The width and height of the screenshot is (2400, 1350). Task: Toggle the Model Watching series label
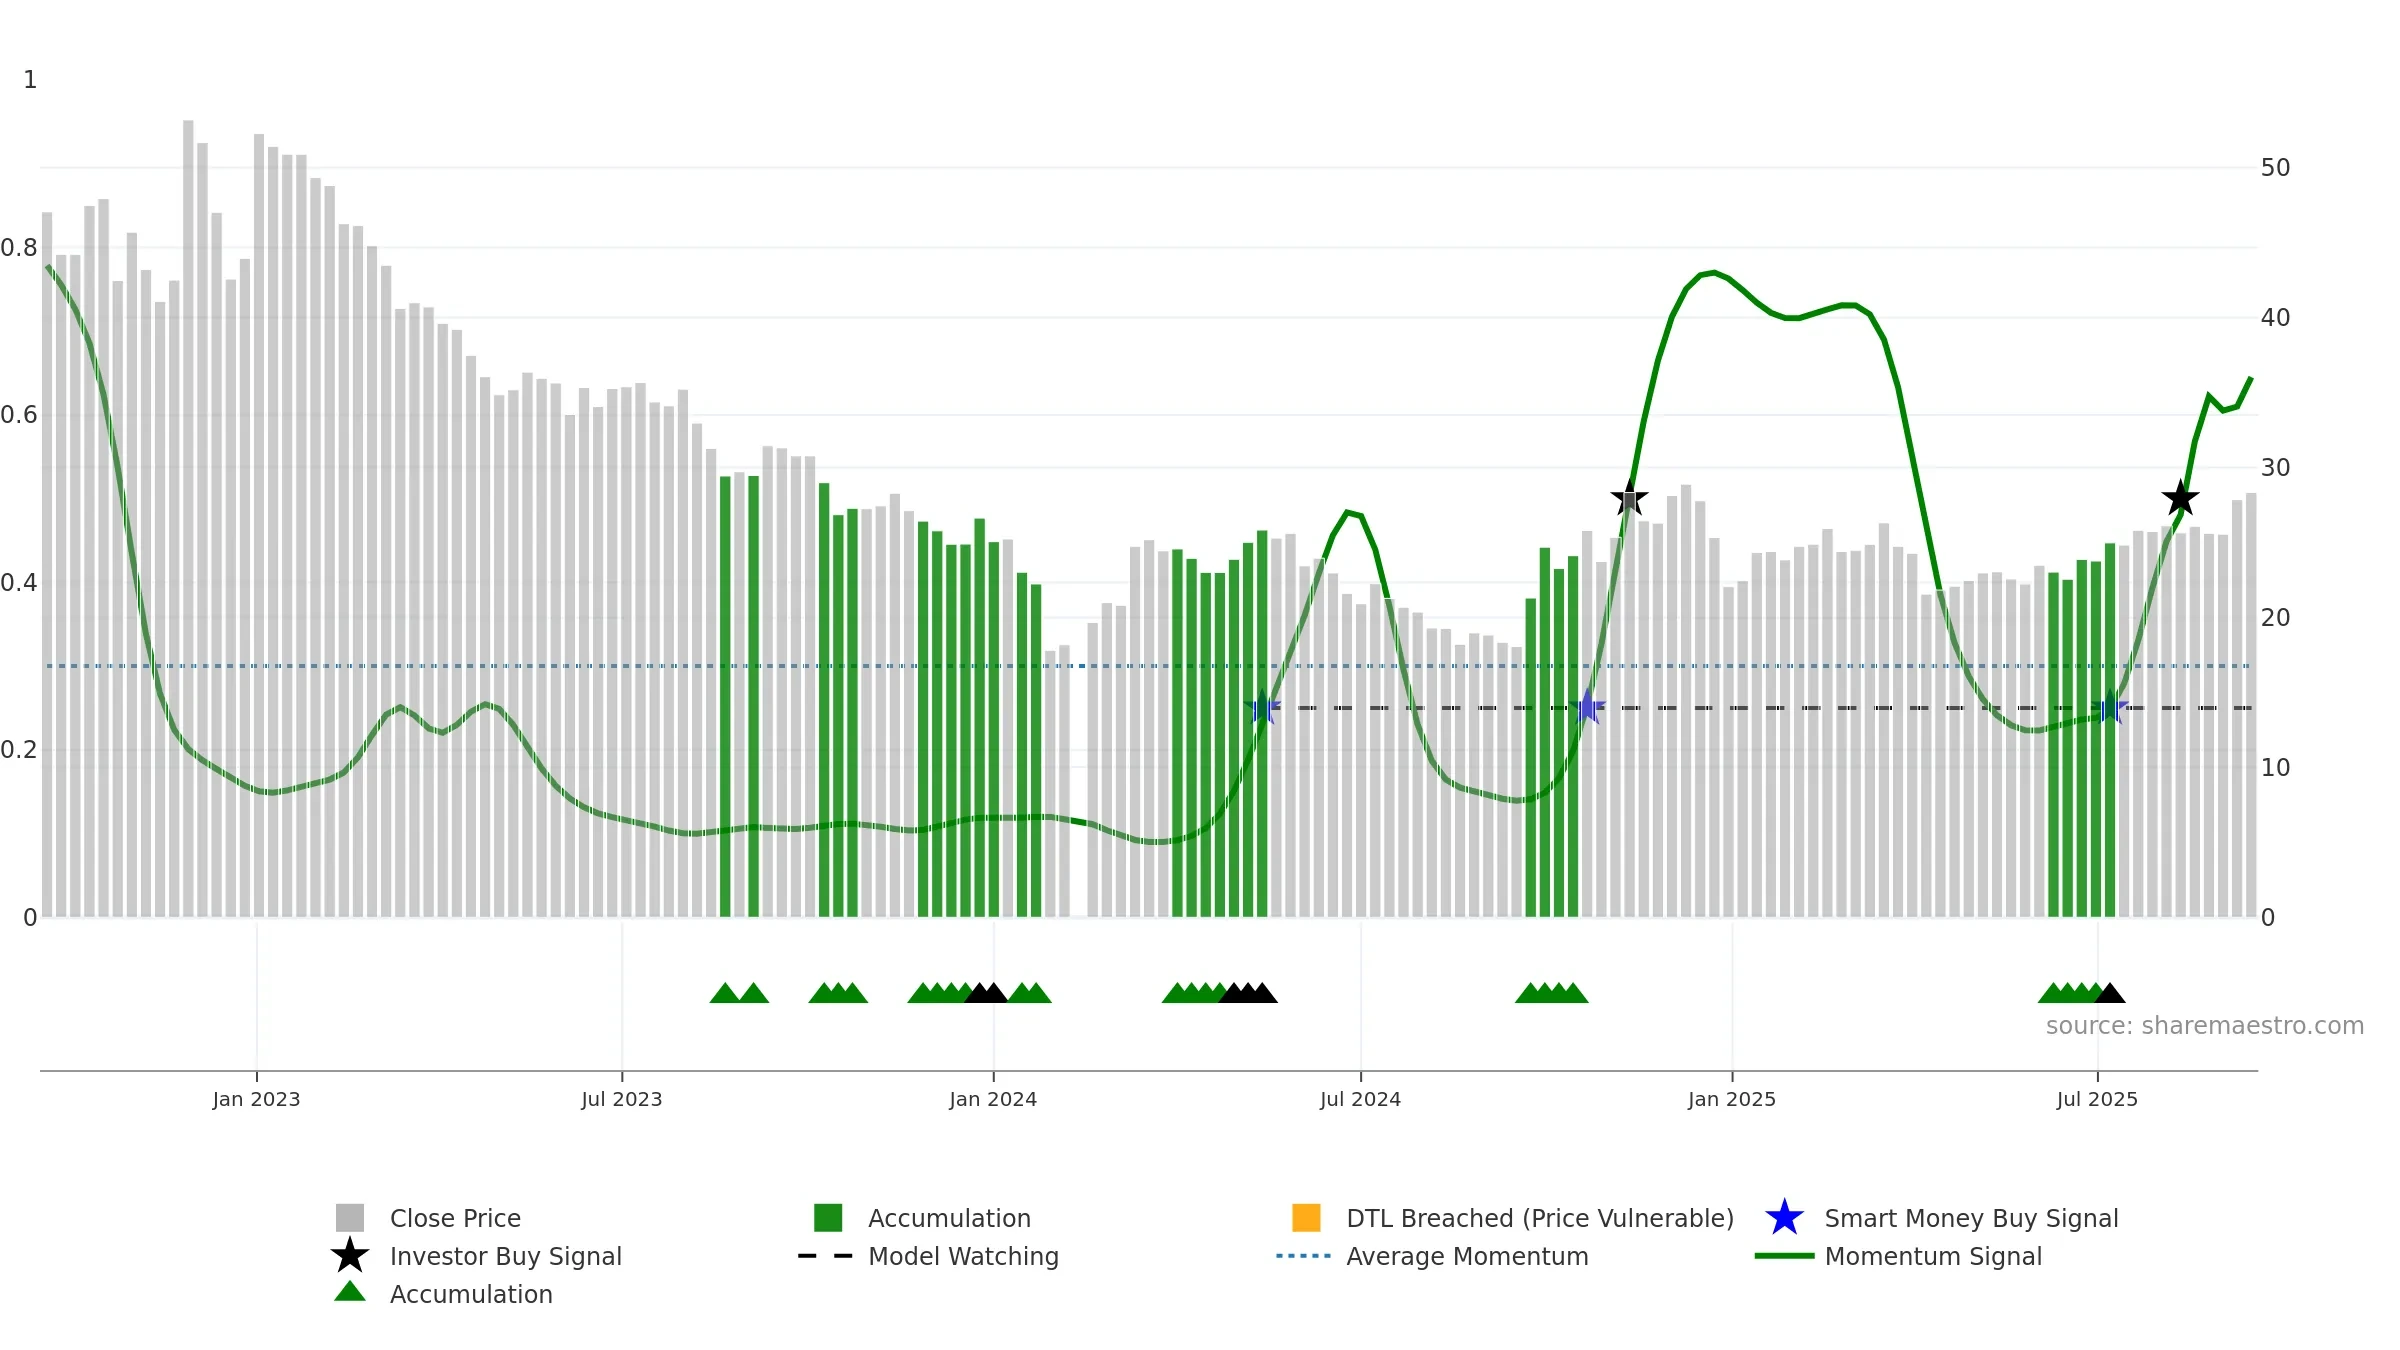tap(963, 1257)
